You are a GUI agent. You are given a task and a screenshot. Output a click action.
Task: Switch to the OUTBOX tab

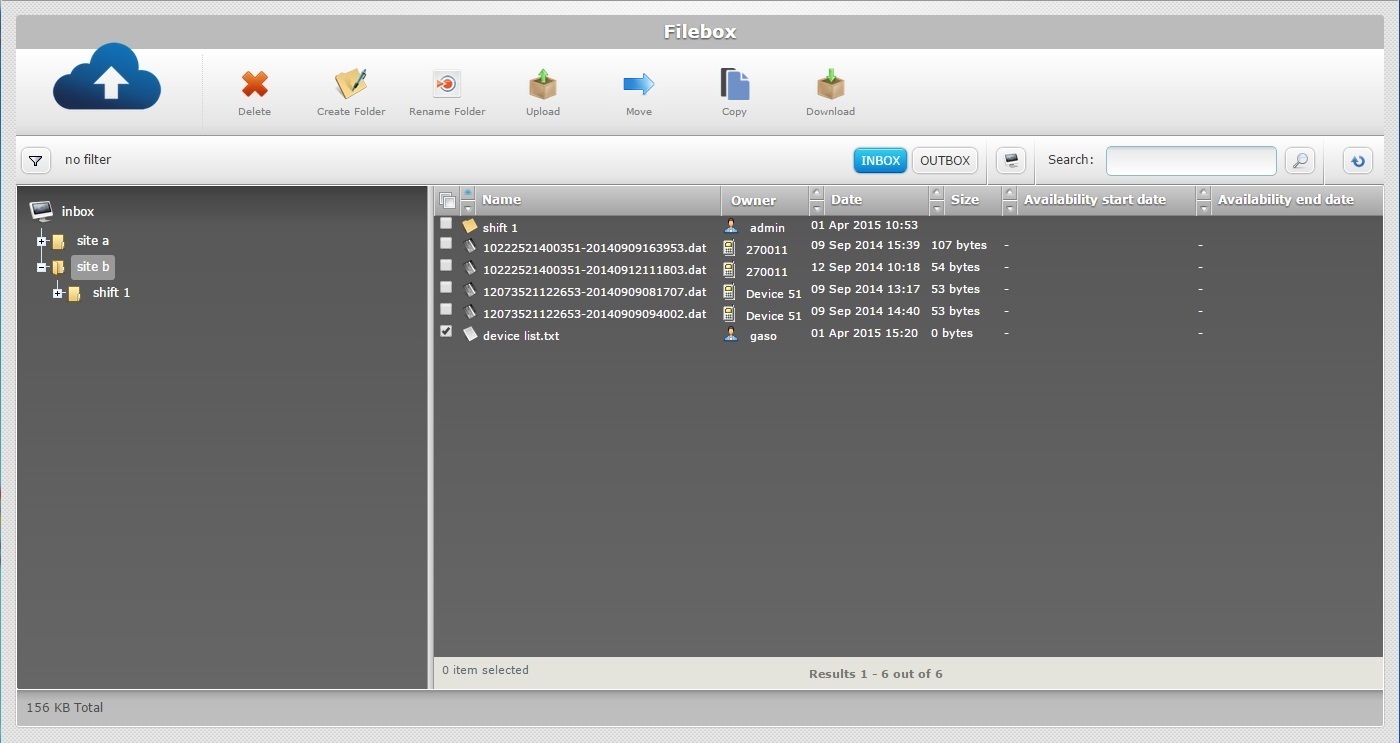[x=945, y=160]
